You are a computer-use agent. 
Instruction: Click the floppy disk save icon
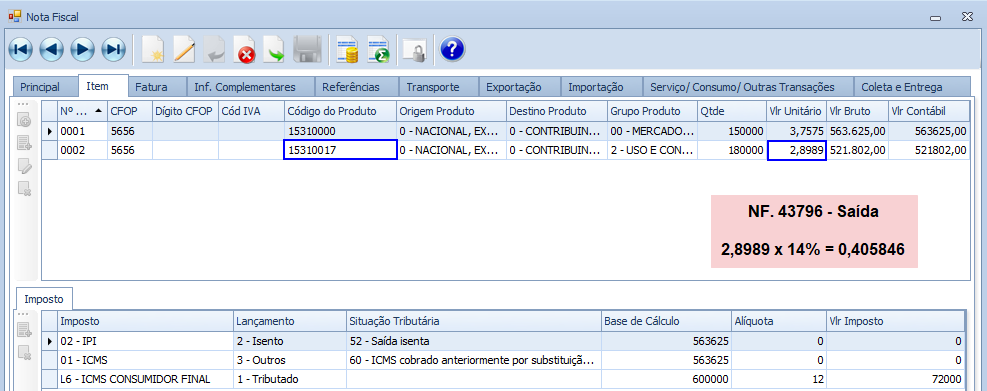[x=308, y=49]
